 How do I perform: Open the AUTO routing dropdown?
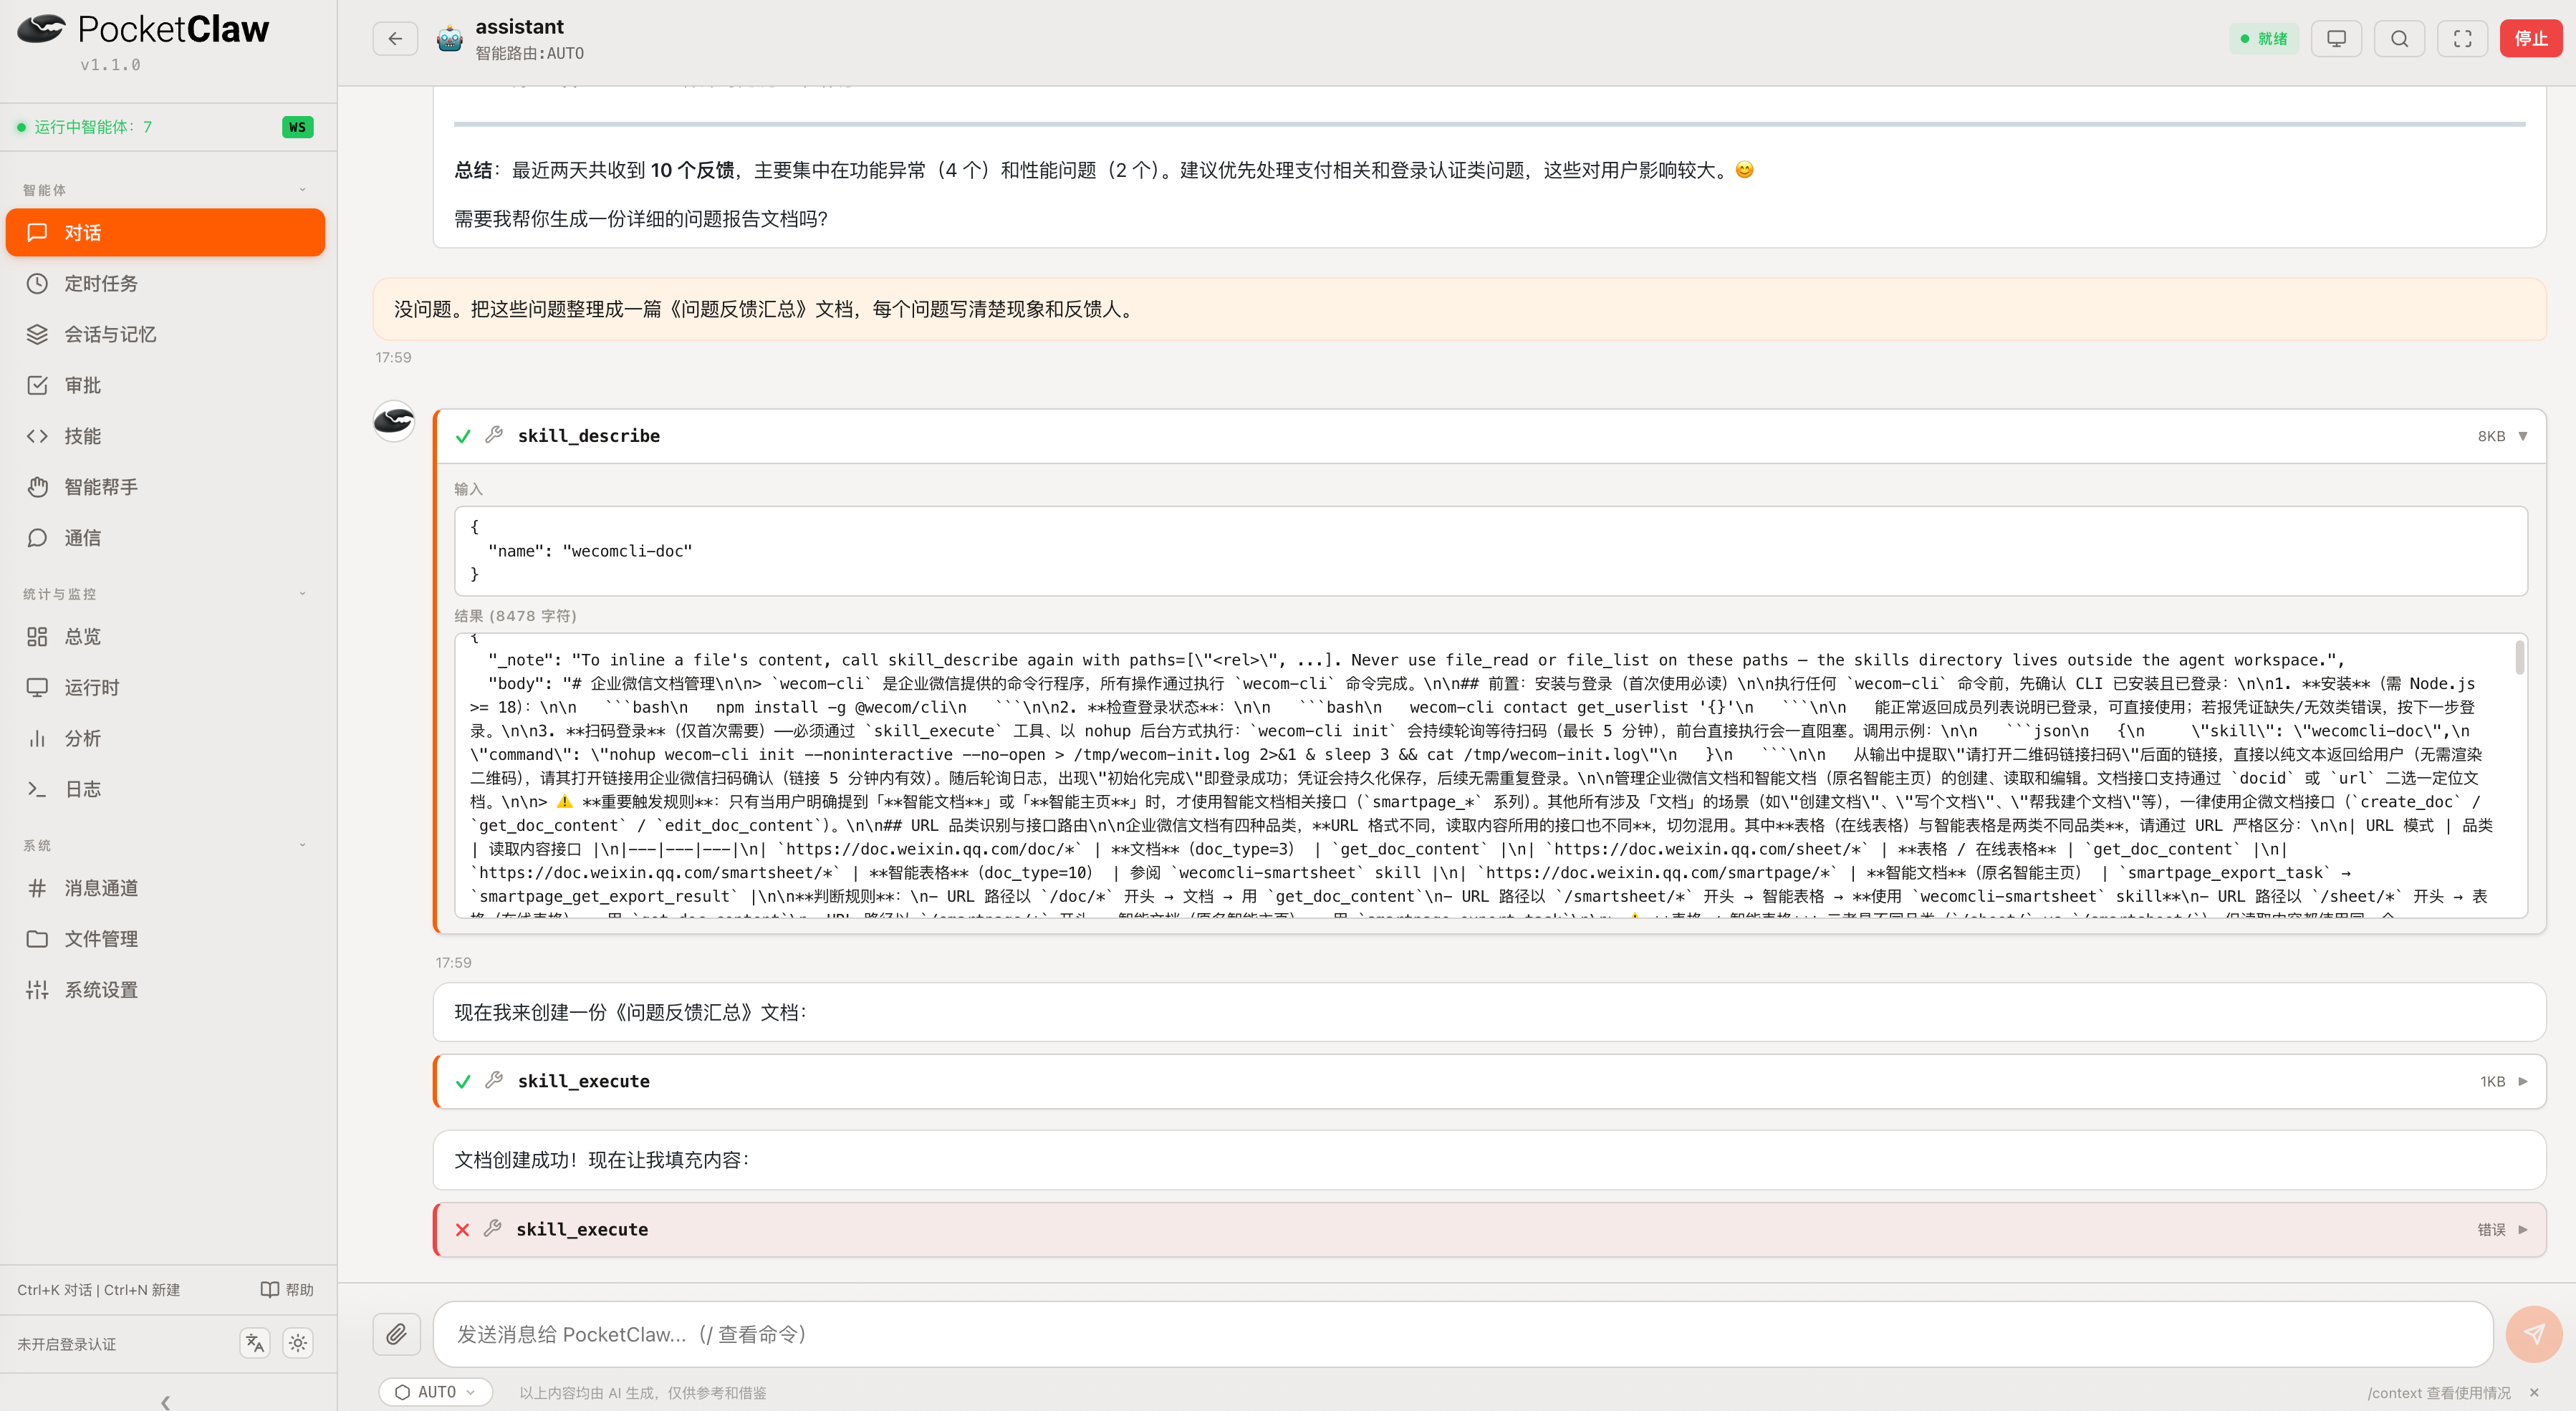click(x=436, y=1392)
